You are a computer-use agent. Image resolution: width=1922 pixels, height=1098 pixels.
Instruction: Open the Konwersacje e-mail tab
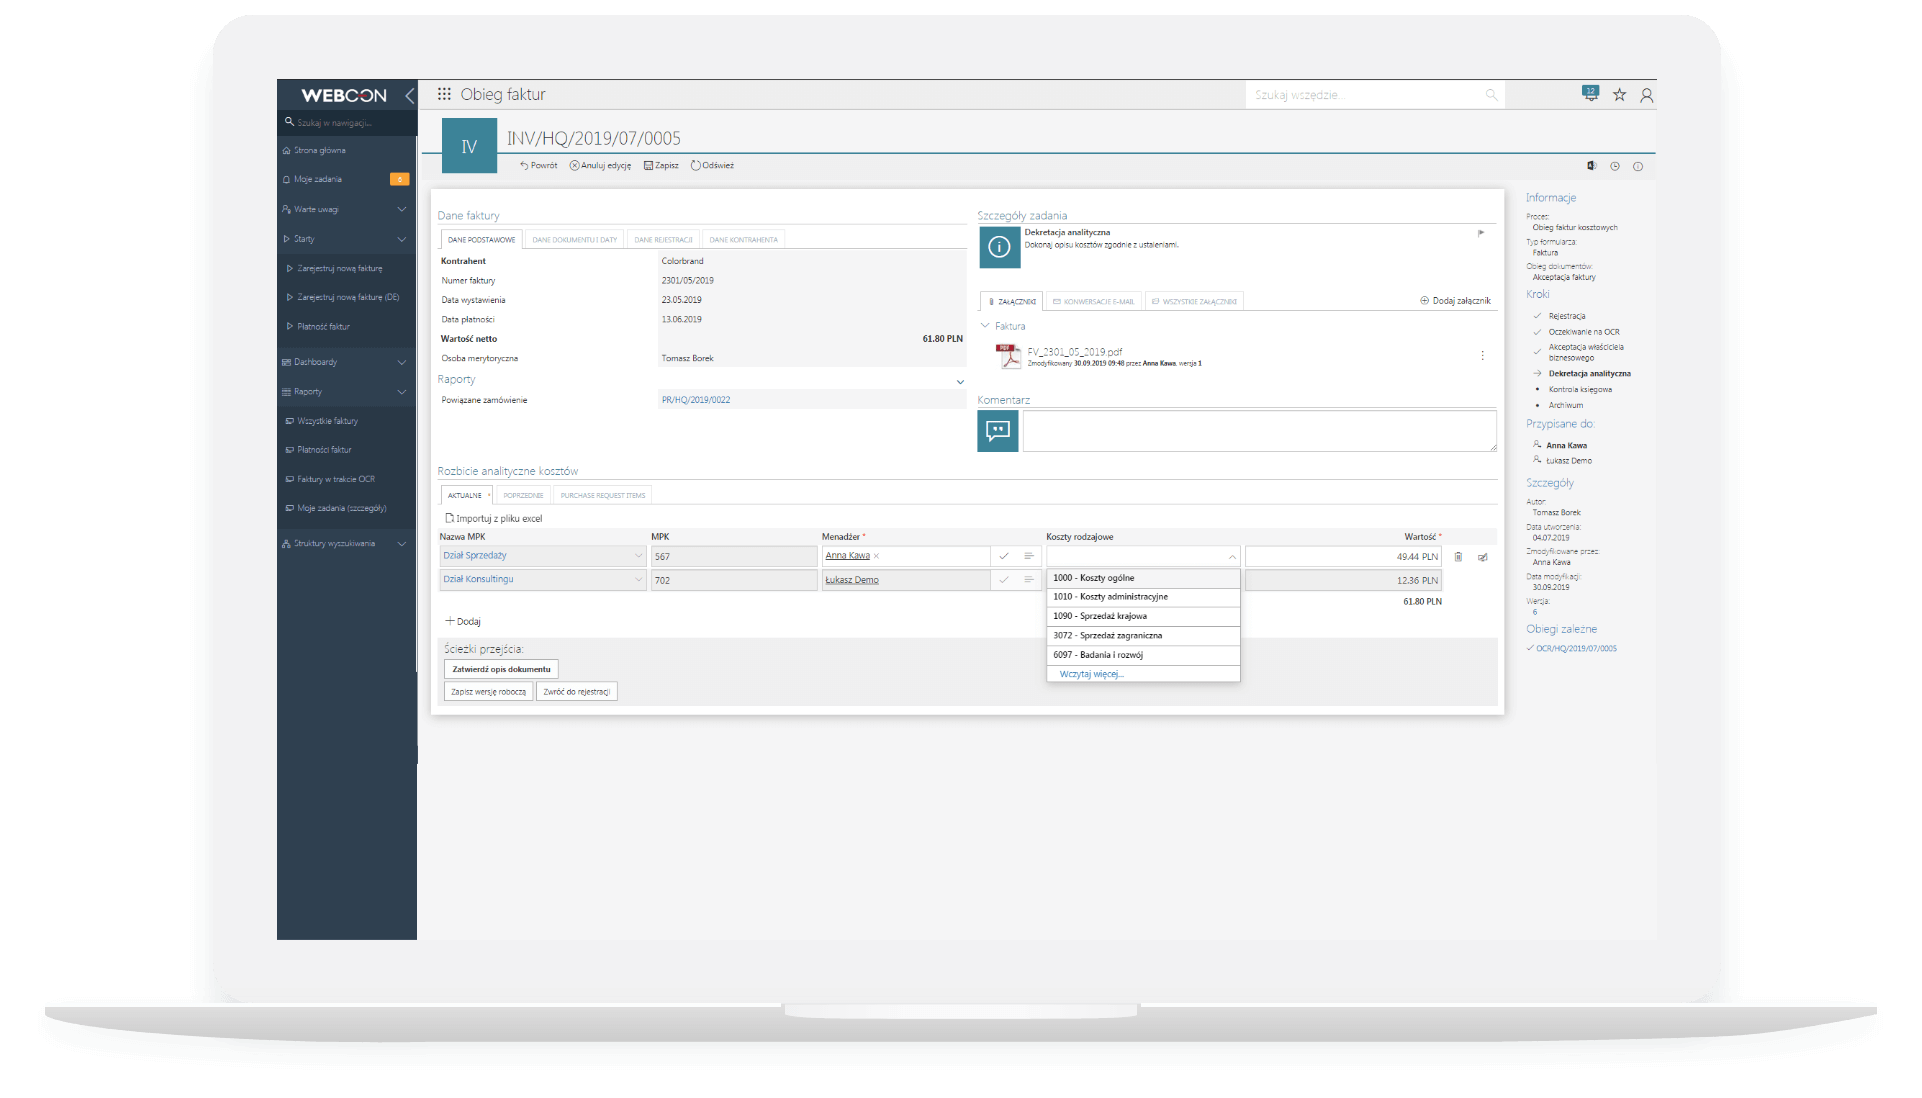pyautogui.click(x=1093, y=301)
